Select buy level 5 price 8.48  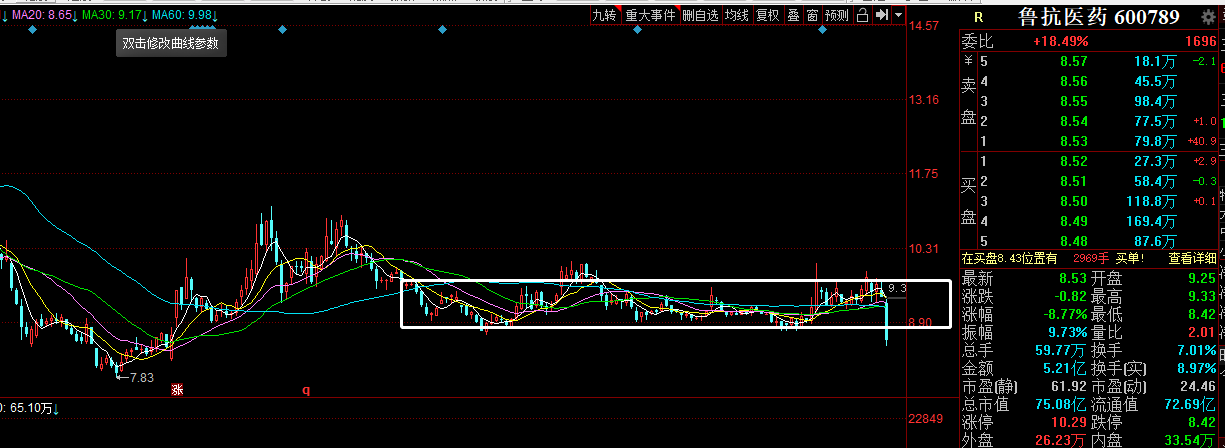(x=1073, y=242)
